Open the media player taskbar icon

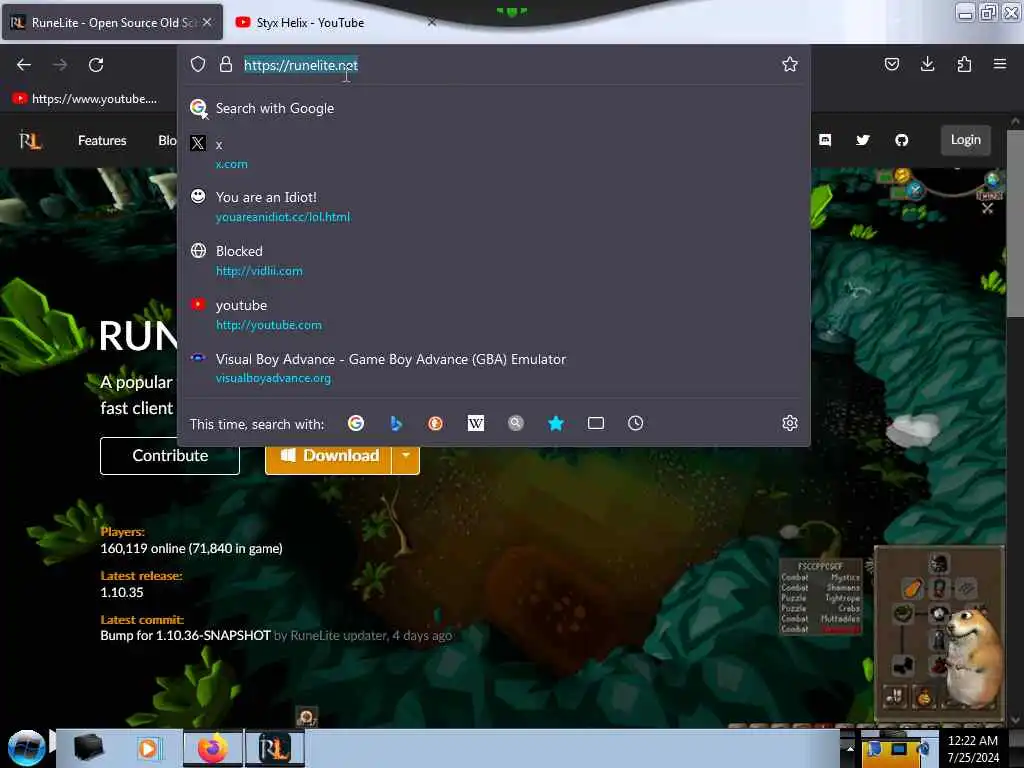148,748
